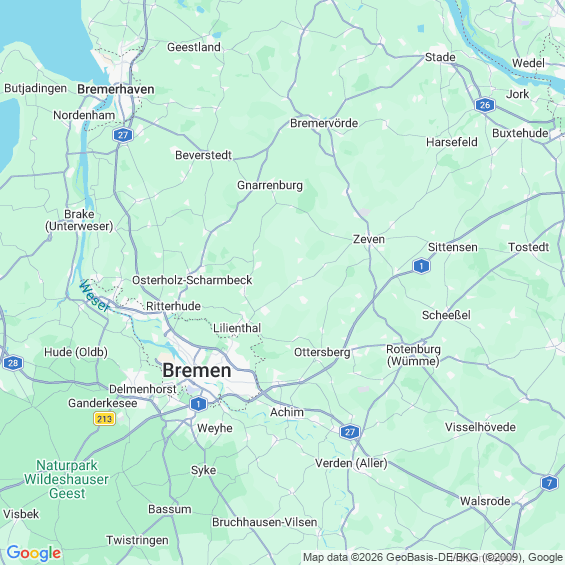The width and height of the screenshot is (565, 565).
Task: Click the A27 shield near Verden
Action: click(350, 432)
